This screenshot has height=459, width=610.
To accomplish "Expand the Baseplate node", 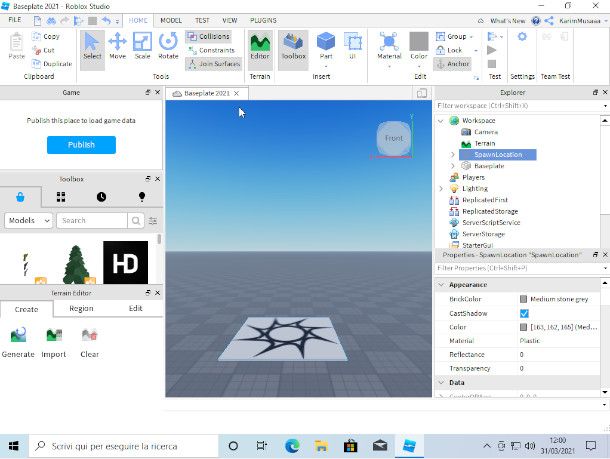I will coord(452,166).
